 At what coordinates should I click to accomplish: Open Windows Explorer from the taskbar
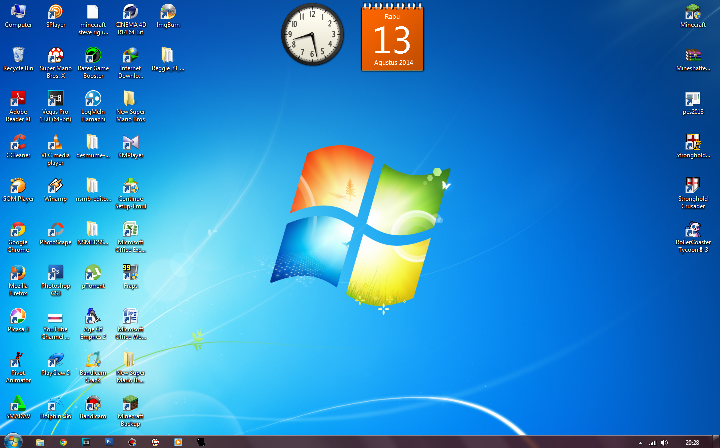(40, 442)
